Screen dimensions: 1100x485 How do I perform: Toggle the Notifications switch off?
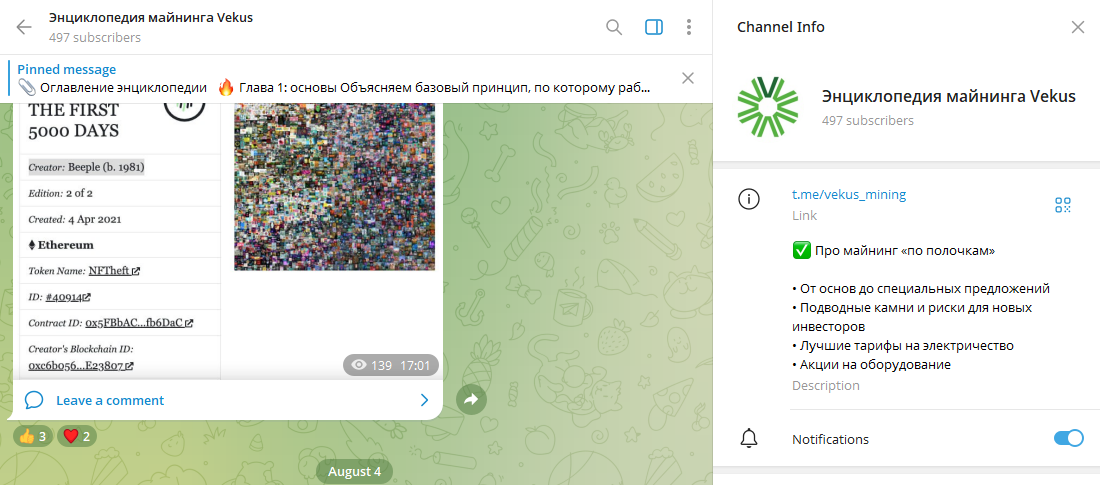[1068, 439]
